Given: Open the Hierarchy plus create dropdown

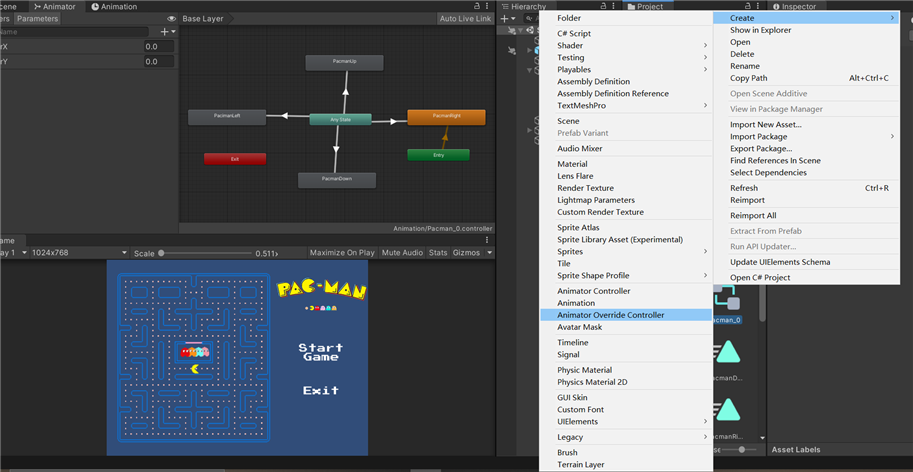Looking at the screenshot, I should (x=507, y=19).
